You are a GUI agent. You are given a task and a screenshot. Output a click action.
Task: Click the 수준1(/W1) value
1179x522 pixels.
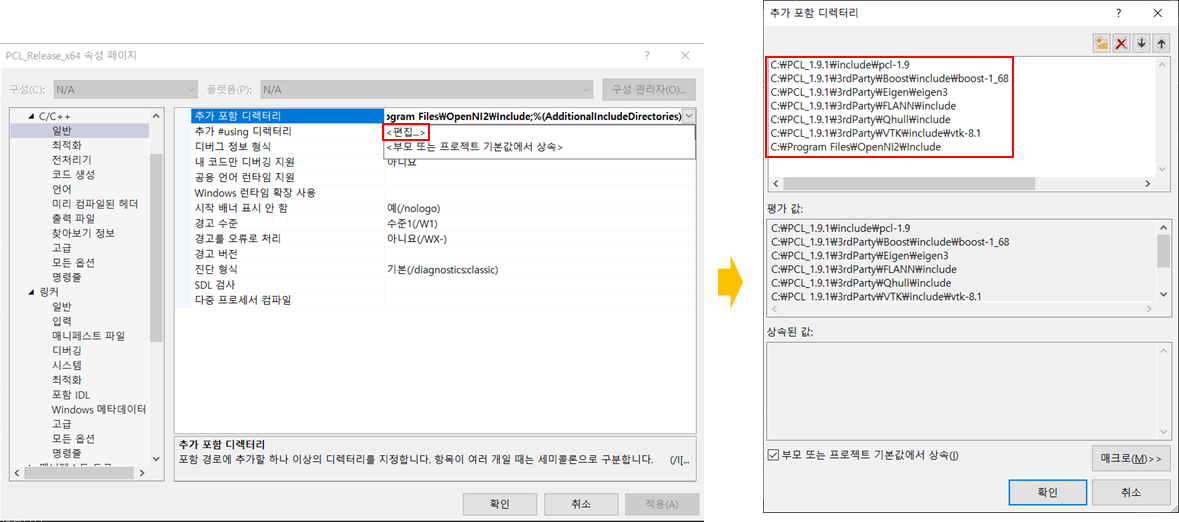412,223
